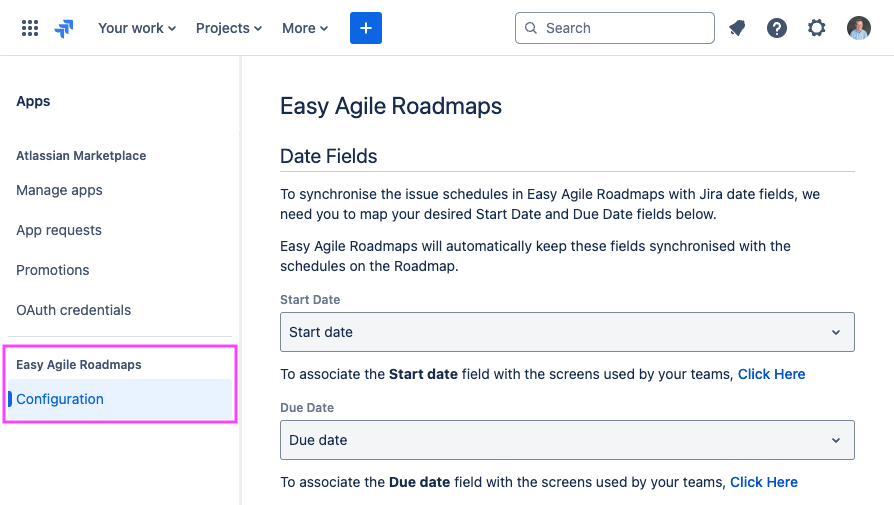Click chevron arrow of Start date field
This screenshot has height=505, width=894.
pyautogui.click(x=836, y=332)
